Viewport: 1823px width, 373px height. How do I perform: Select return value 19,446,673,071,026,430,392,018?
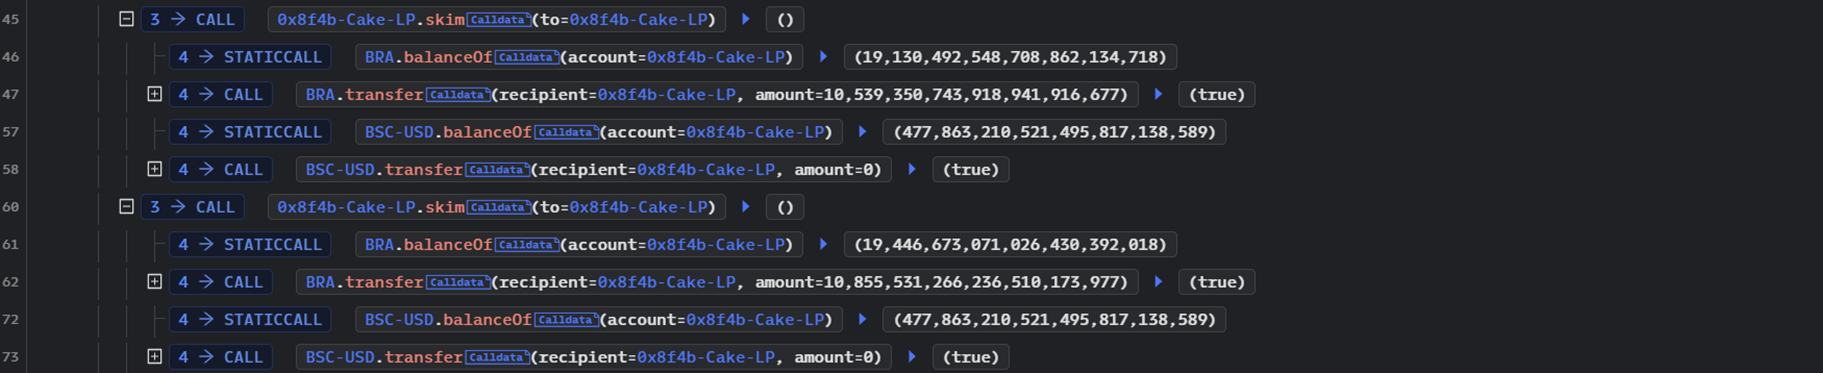tap(1010, 244)
